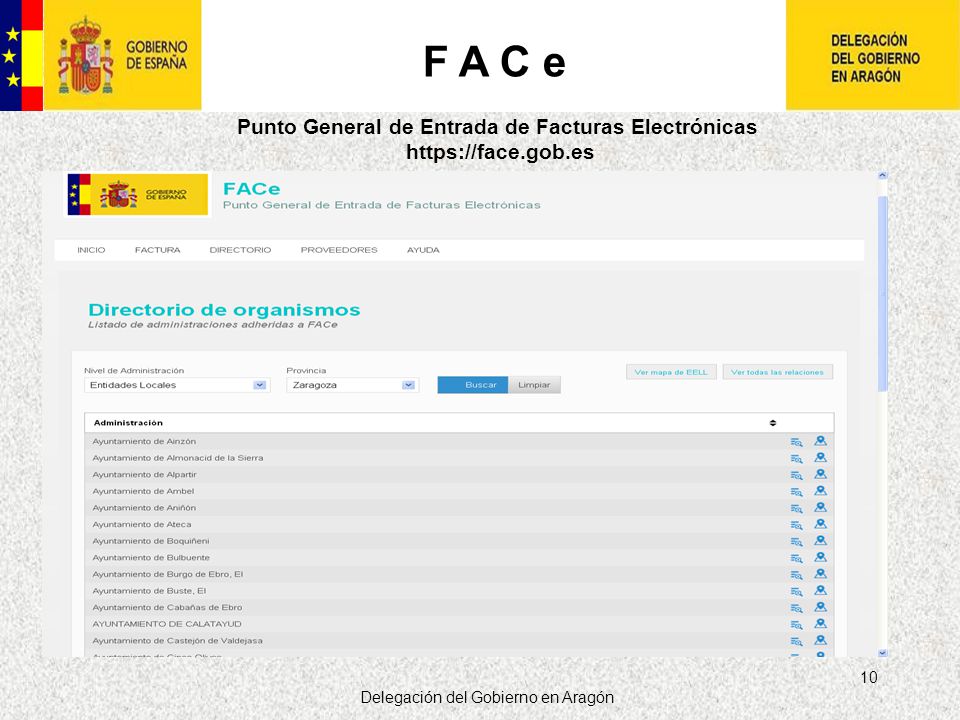Open the FACTURA menu
Viewport: 960px width, 720px height.
(x=157, y=250)
